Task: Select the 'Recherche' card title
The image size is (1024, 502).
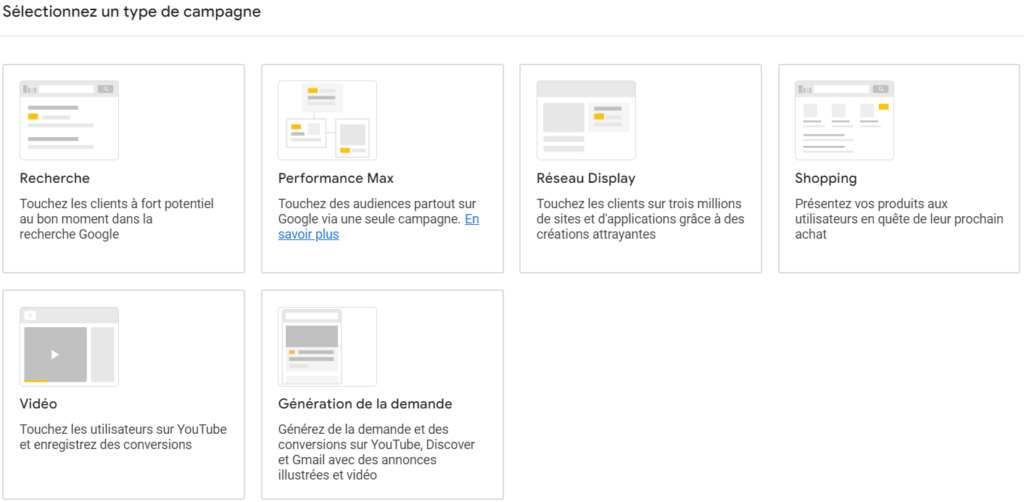Action: pyautogui.click(x=55, y=178)
